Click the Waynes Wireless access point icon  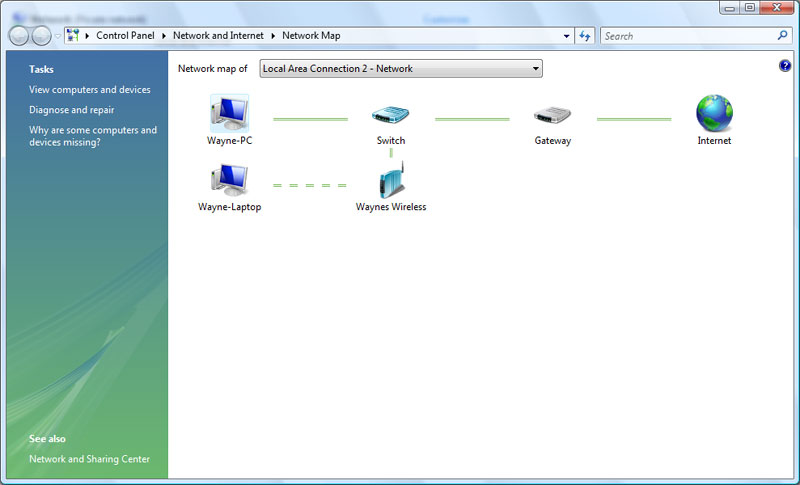(x=392, y=180)
